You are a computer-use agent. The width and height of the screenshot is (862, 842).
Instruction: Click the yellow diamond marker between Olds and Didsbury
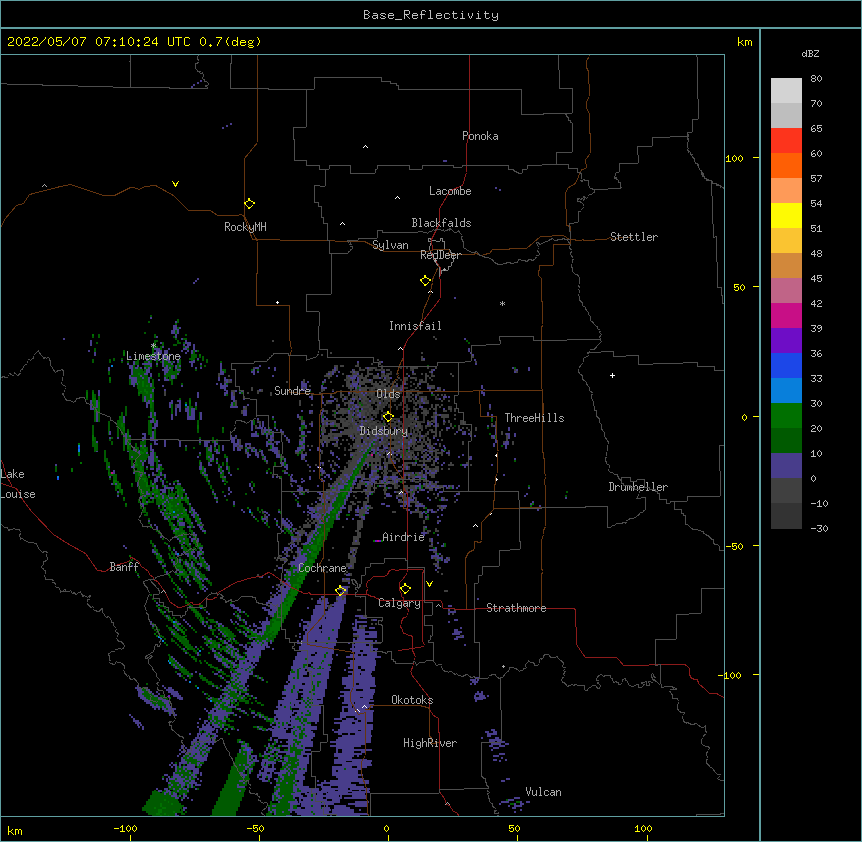coord(388,416)
